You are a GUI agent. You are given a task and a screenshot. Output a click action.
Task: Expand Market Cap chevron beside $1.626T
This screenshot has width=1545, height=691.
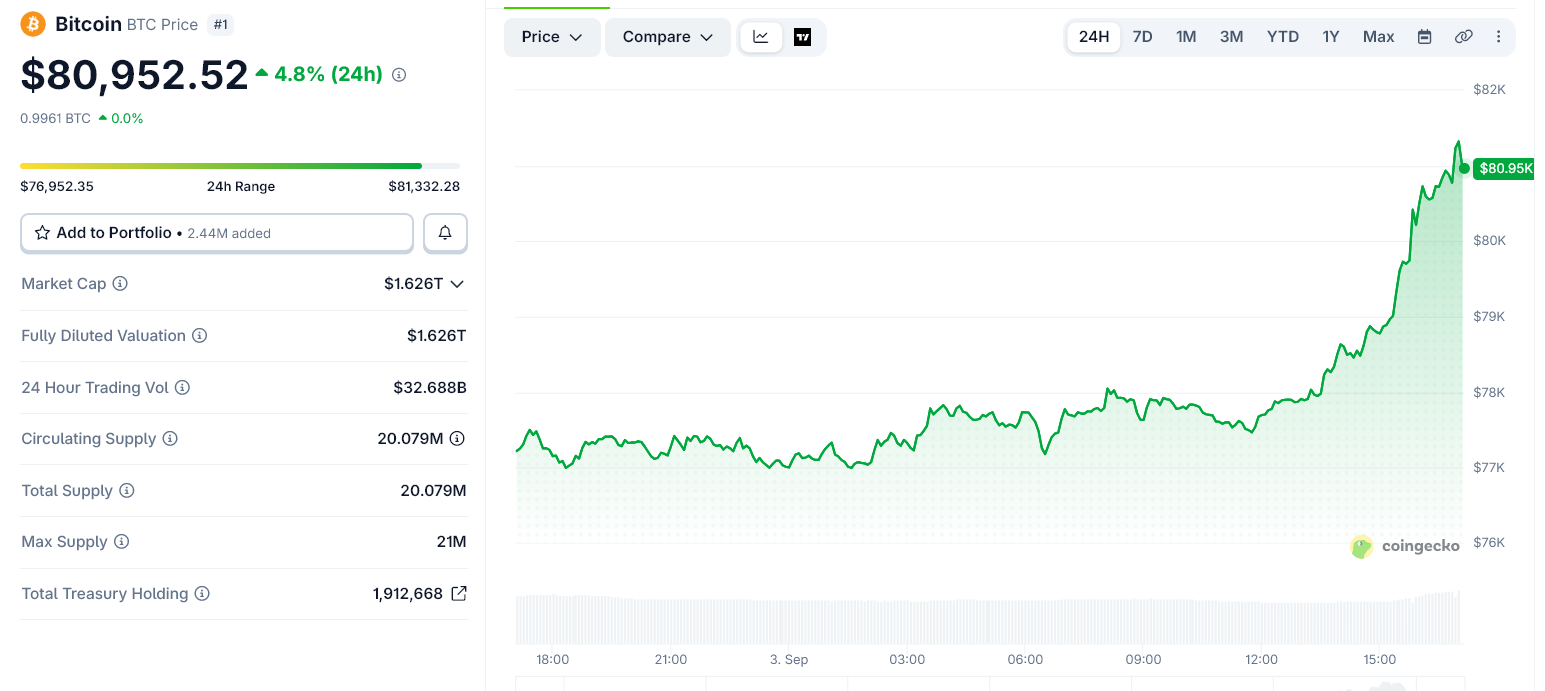point(457,284)
